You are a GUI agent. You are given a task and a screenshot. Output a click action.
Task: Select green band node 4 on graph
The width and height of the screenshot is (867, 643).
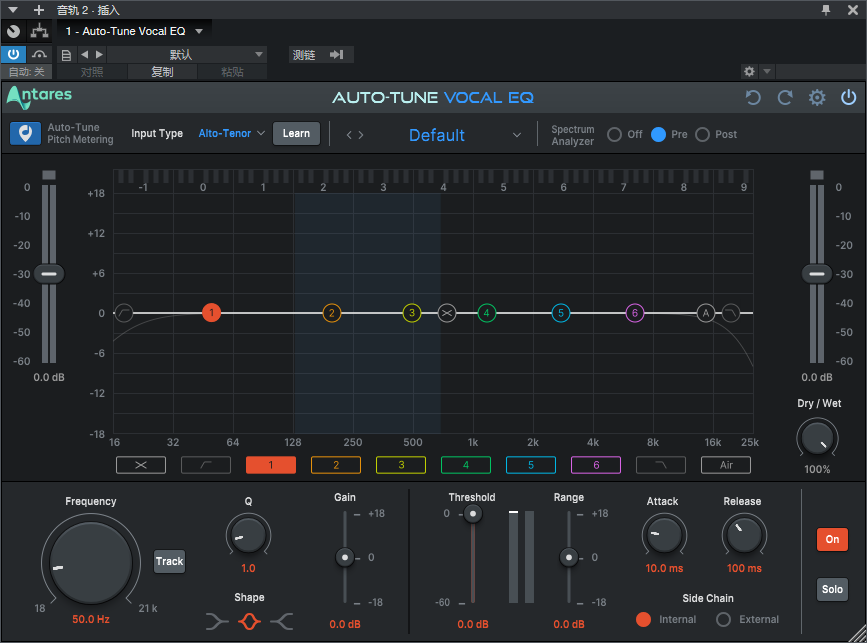coord(487,313)
